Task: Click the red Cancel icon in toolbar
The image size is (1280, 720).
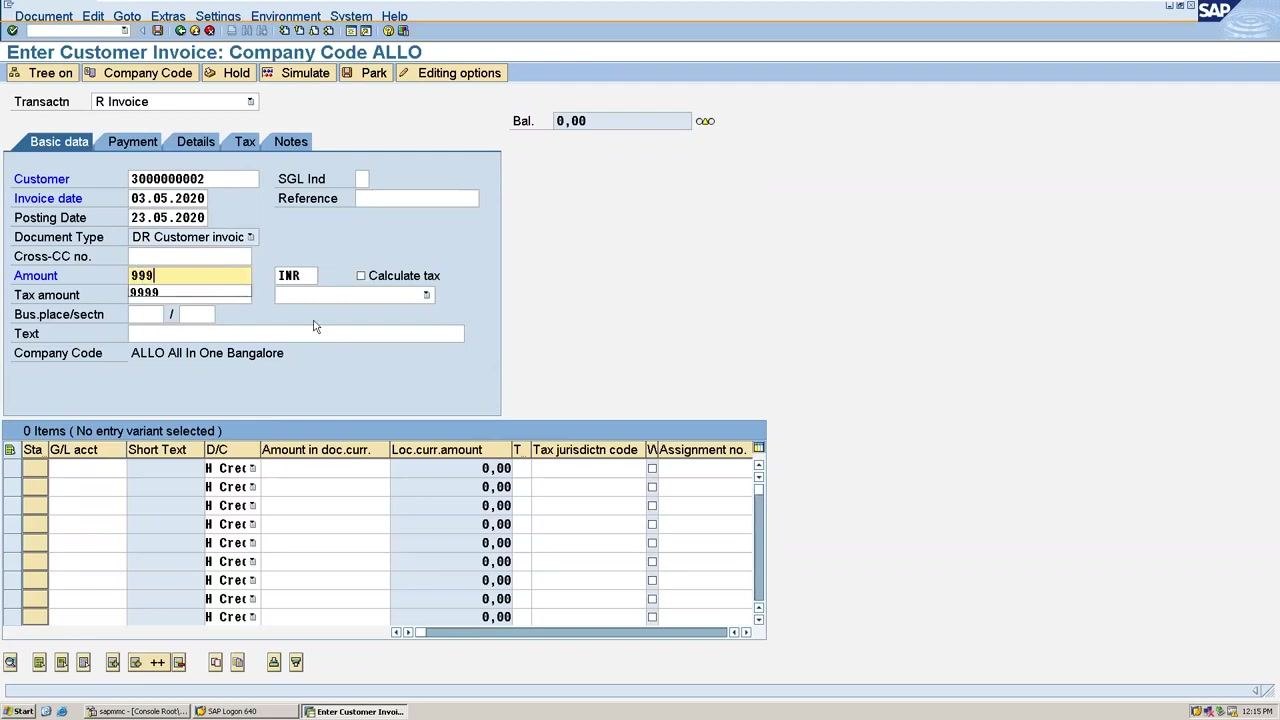Action: click(209, 31)
